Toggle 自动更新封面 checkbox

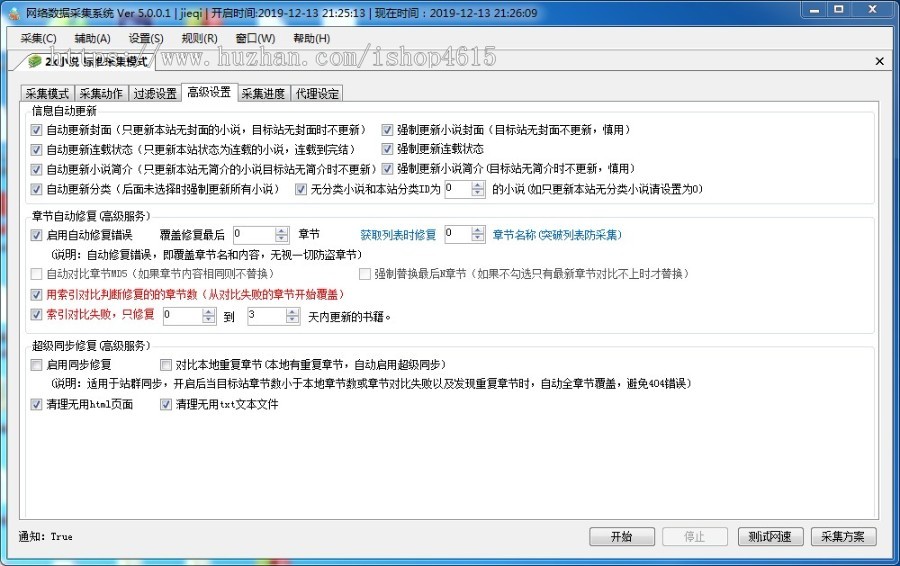[x=36, y=130]
